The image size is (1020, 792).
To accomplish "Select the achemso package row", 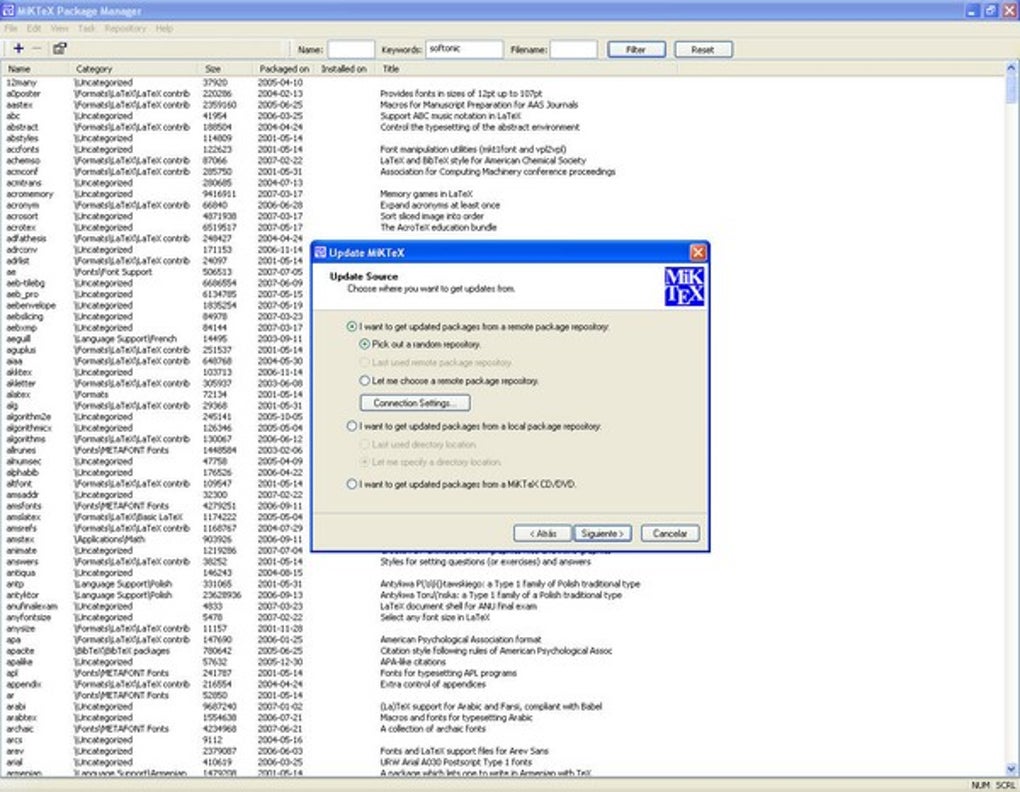I will point(503,161).
